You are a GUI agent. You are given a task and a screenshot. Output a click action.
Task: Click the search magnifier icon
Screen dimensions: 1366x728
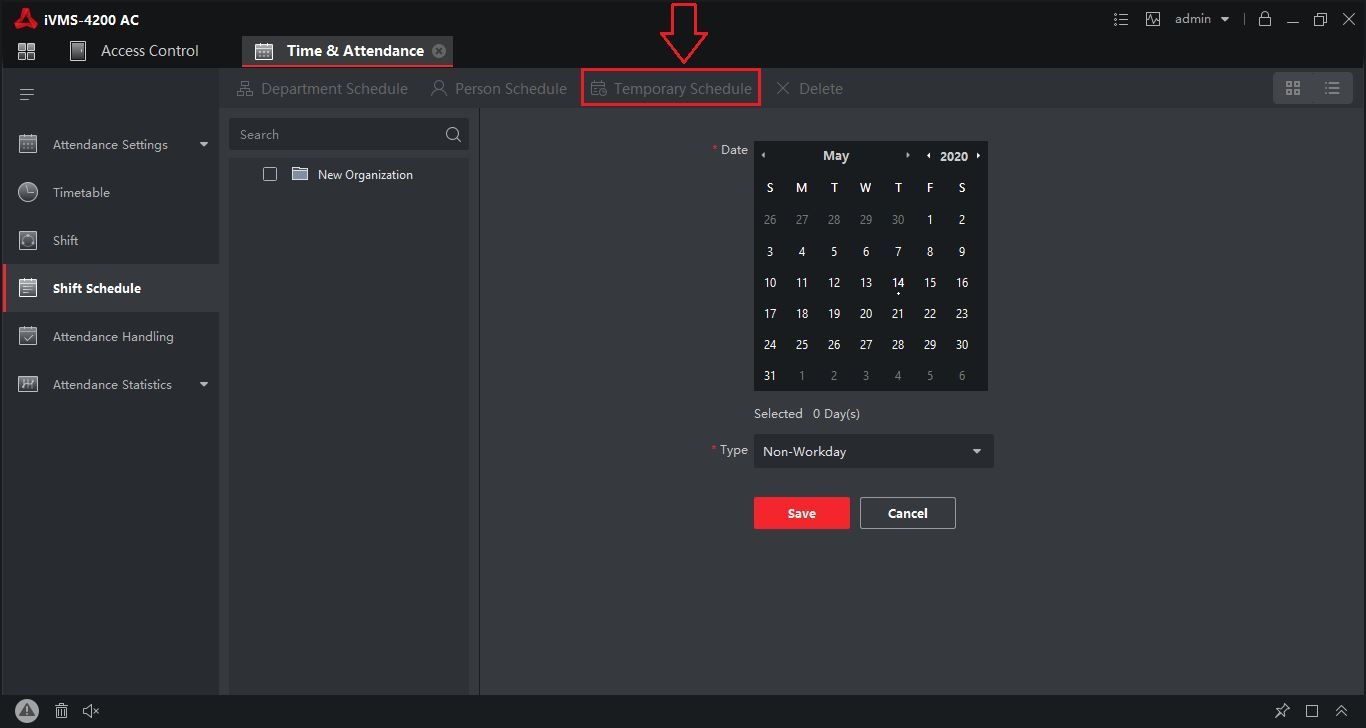(453, 135)
